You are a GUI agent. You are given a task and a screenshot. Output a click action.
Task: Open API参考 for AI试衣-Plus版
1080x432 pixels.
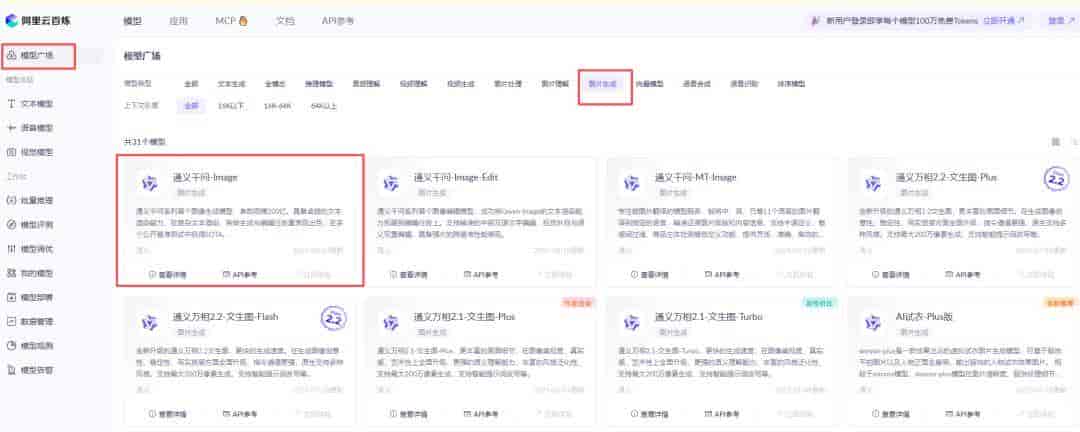[963, 414]
